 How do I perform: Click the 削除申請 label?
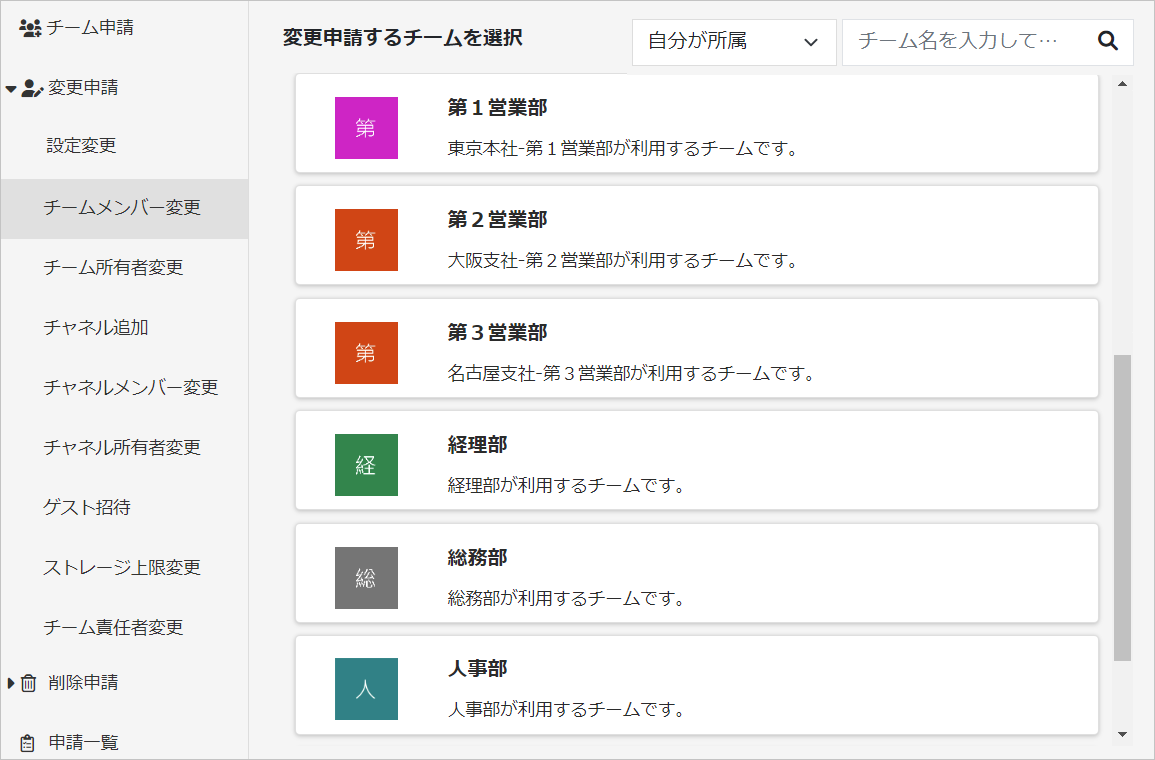83,683
